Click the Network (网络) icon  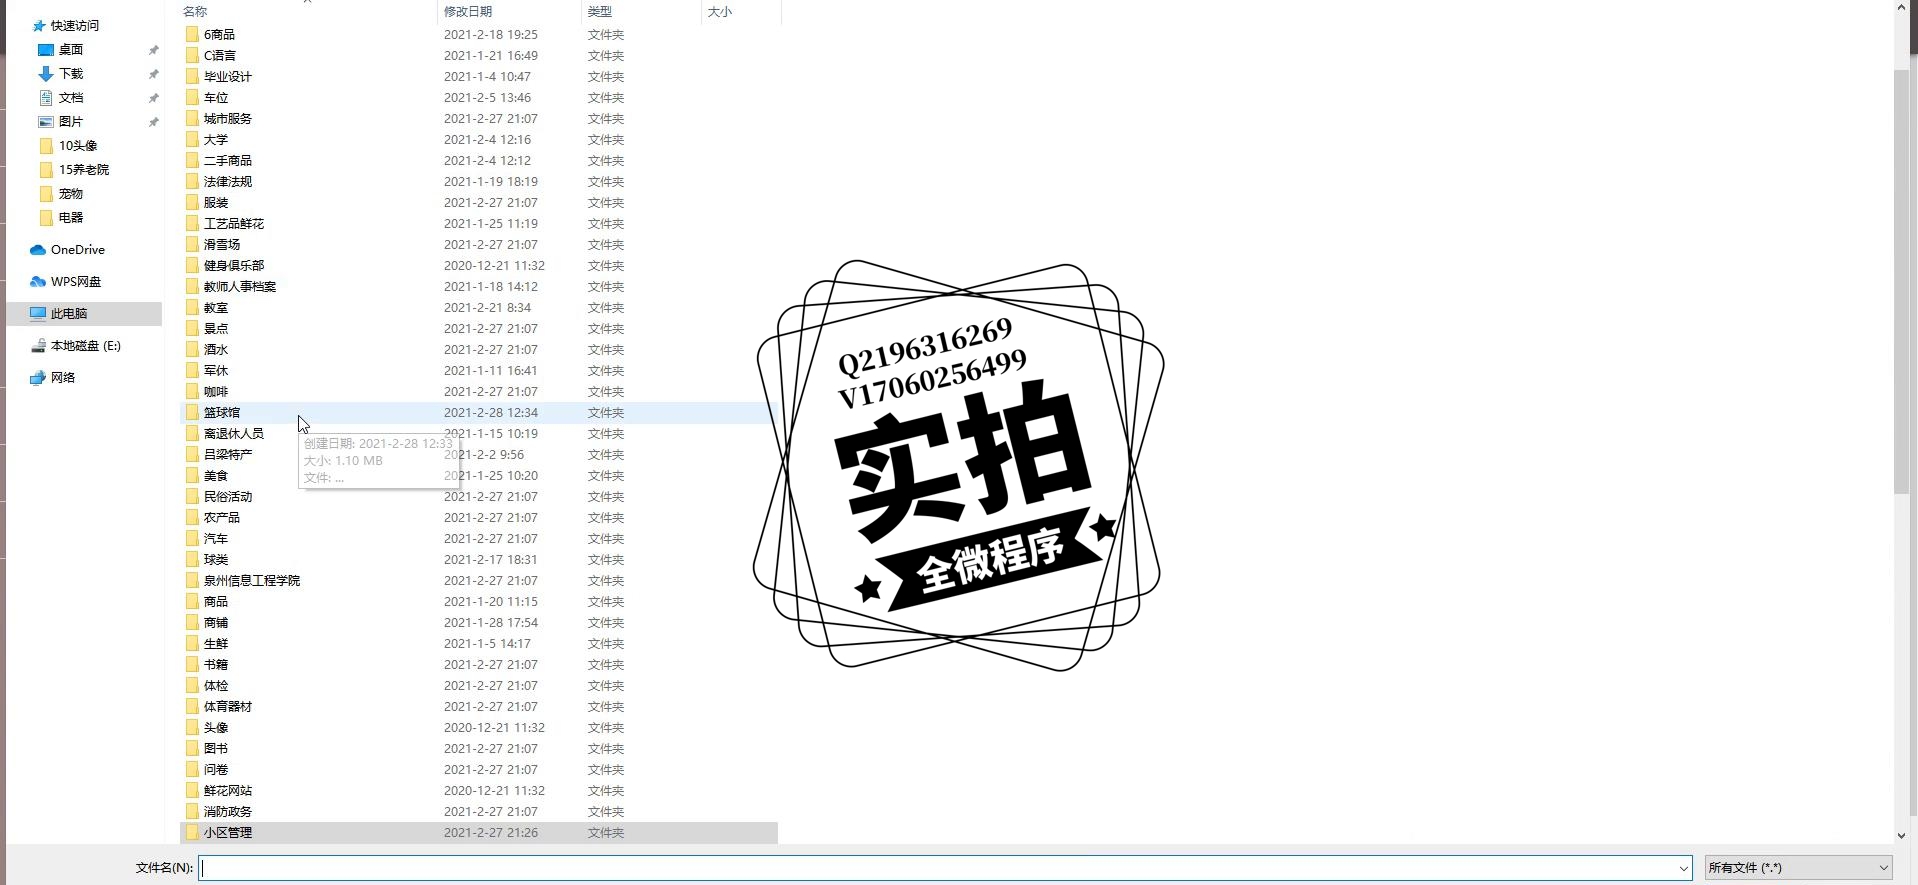[x=38, y=378]
